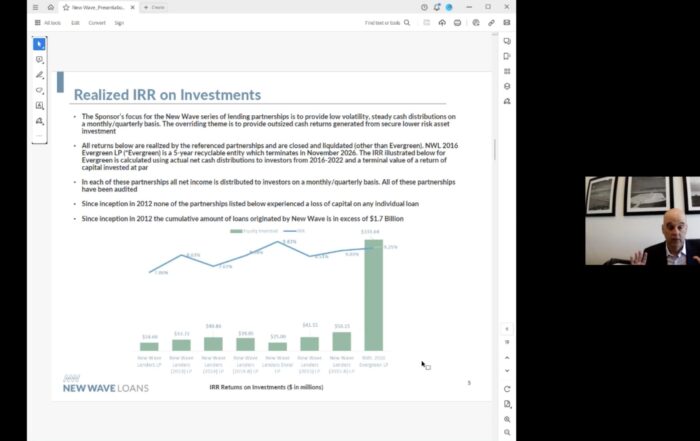Click the Sign menu item

pos(119,22)
